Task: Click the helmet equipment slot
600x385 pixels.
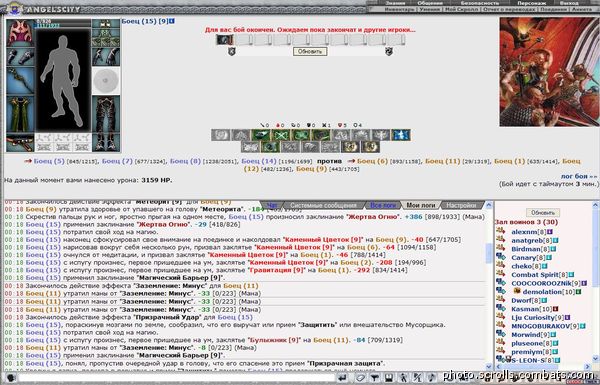Action: click(20, 33)
